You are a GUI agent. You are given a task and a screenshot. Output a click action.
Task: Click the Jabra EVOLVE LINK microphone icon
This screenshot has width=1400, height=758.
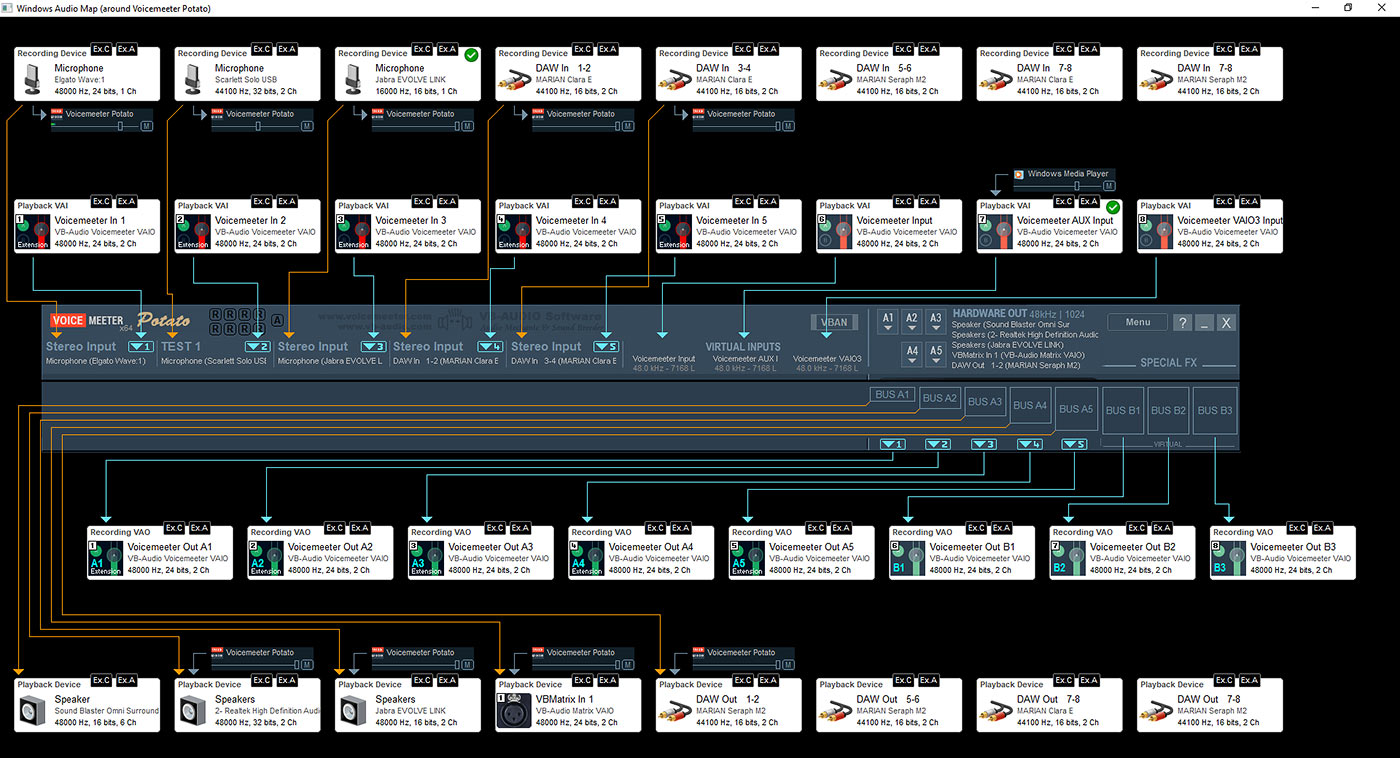(355, 79)
